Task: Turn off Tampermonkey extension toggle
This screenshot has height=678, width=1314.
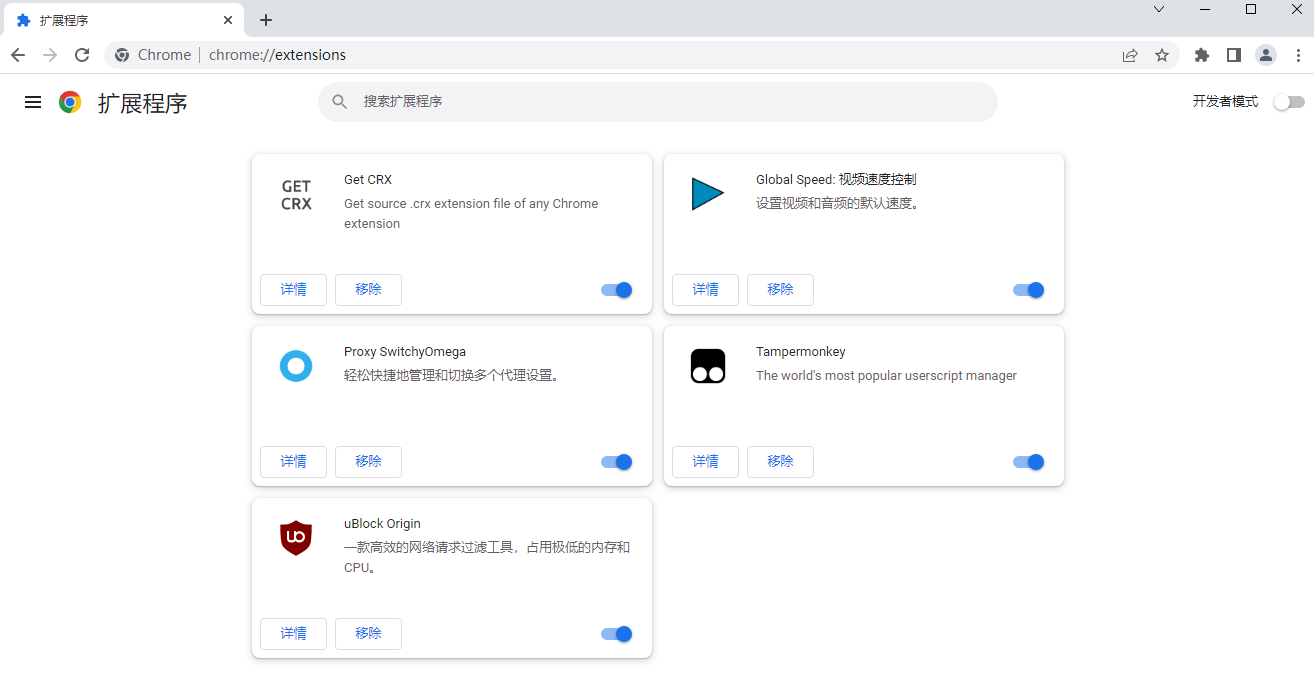Action: click(1029, 462)
